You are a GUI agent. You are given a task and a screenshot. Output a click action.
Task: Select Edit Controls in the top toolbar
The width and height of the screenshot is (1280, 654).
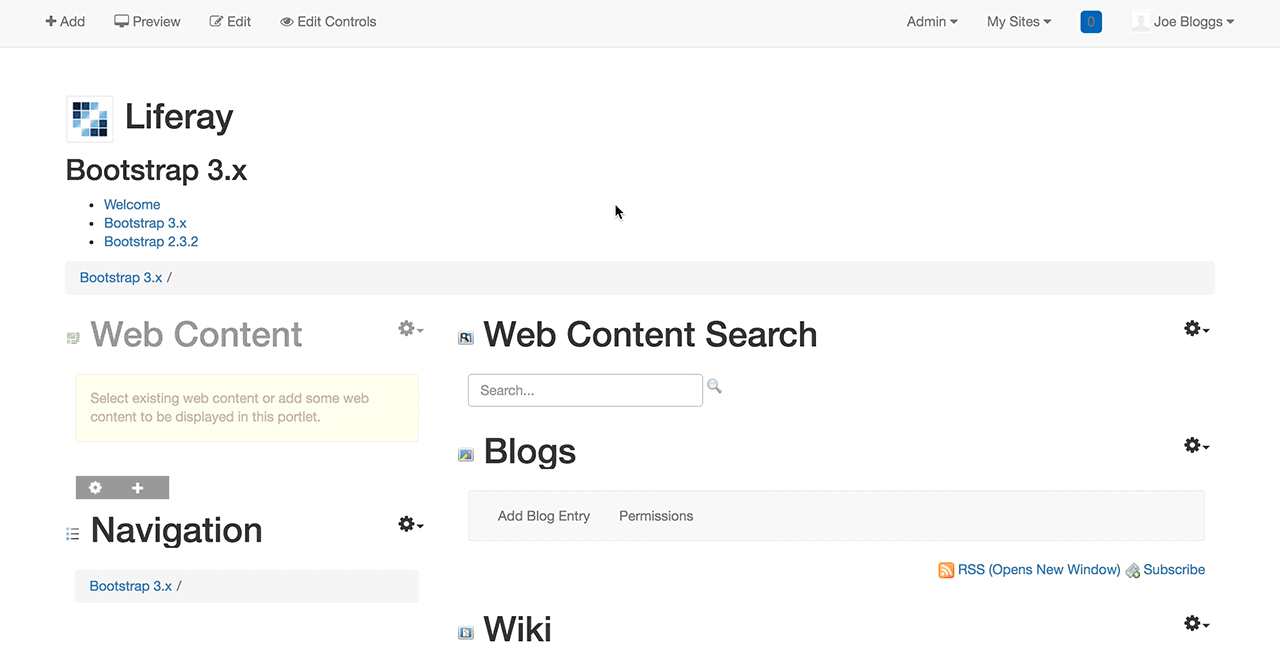(328, 21)
